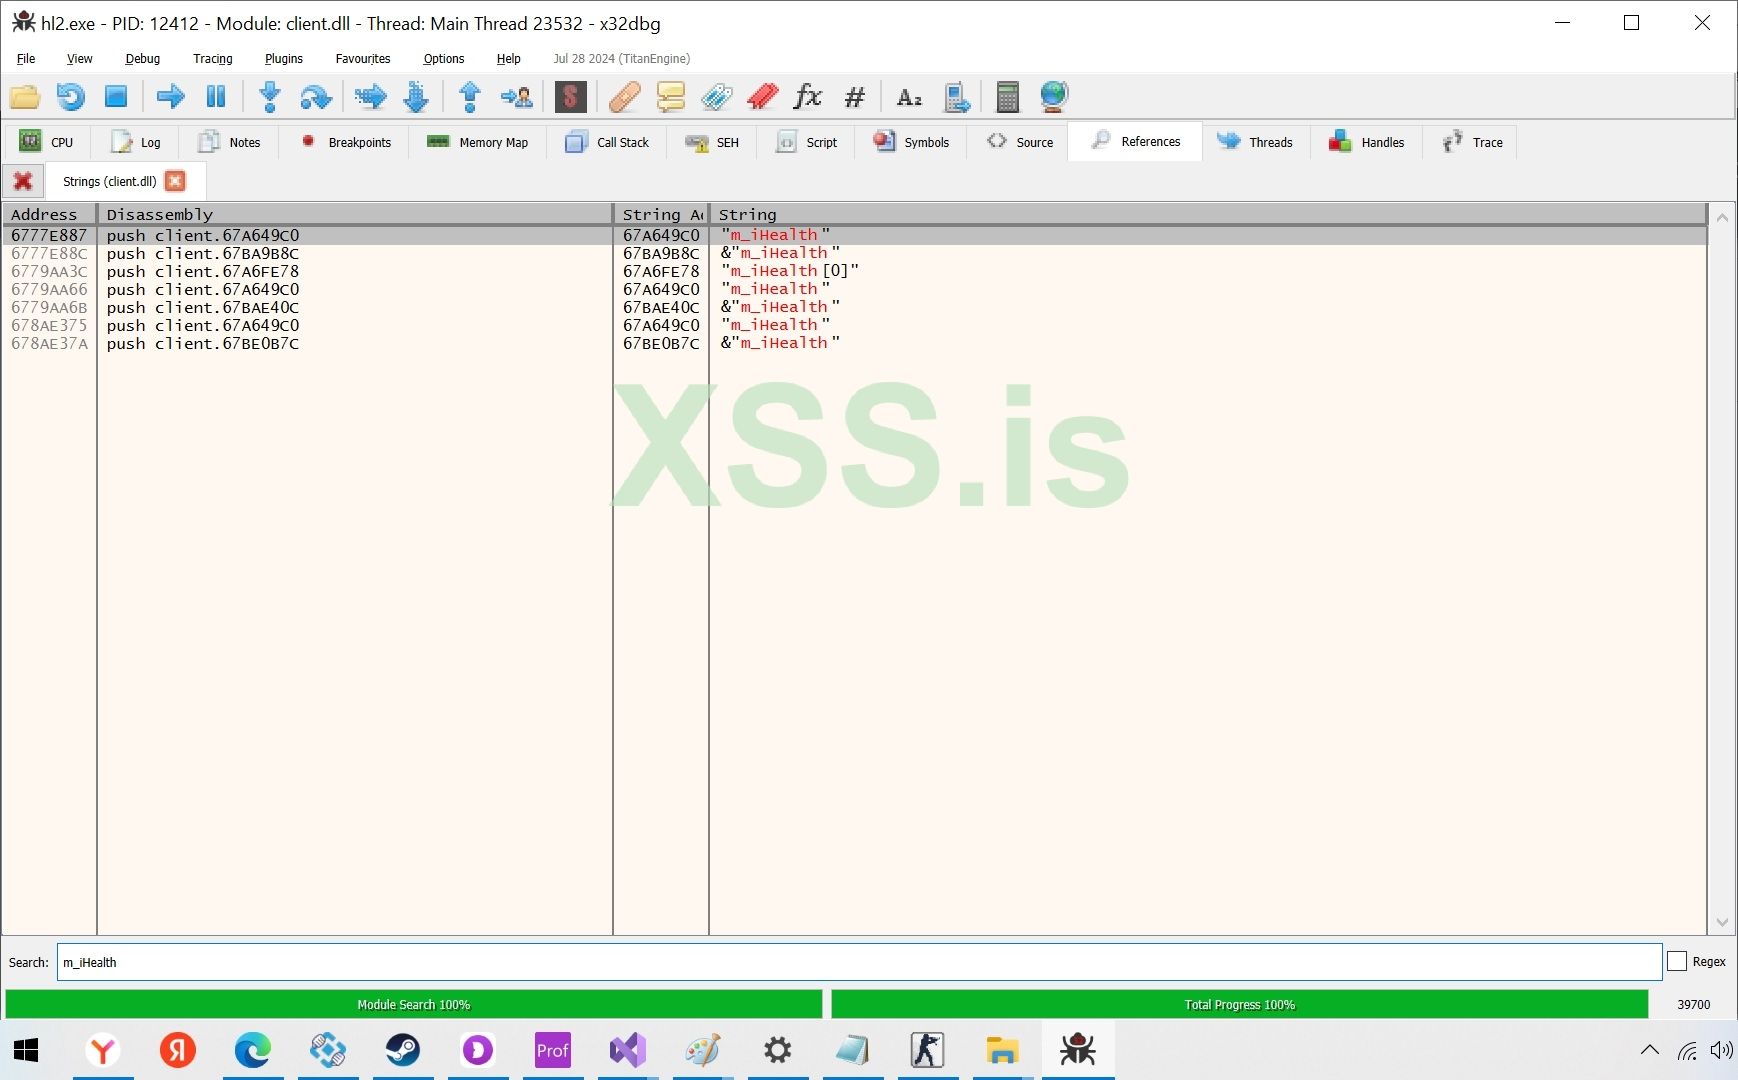Screen dimensions: 1738x1080
Task: Click the Module Search 100% progress bar
Action: click(414, 1004)
